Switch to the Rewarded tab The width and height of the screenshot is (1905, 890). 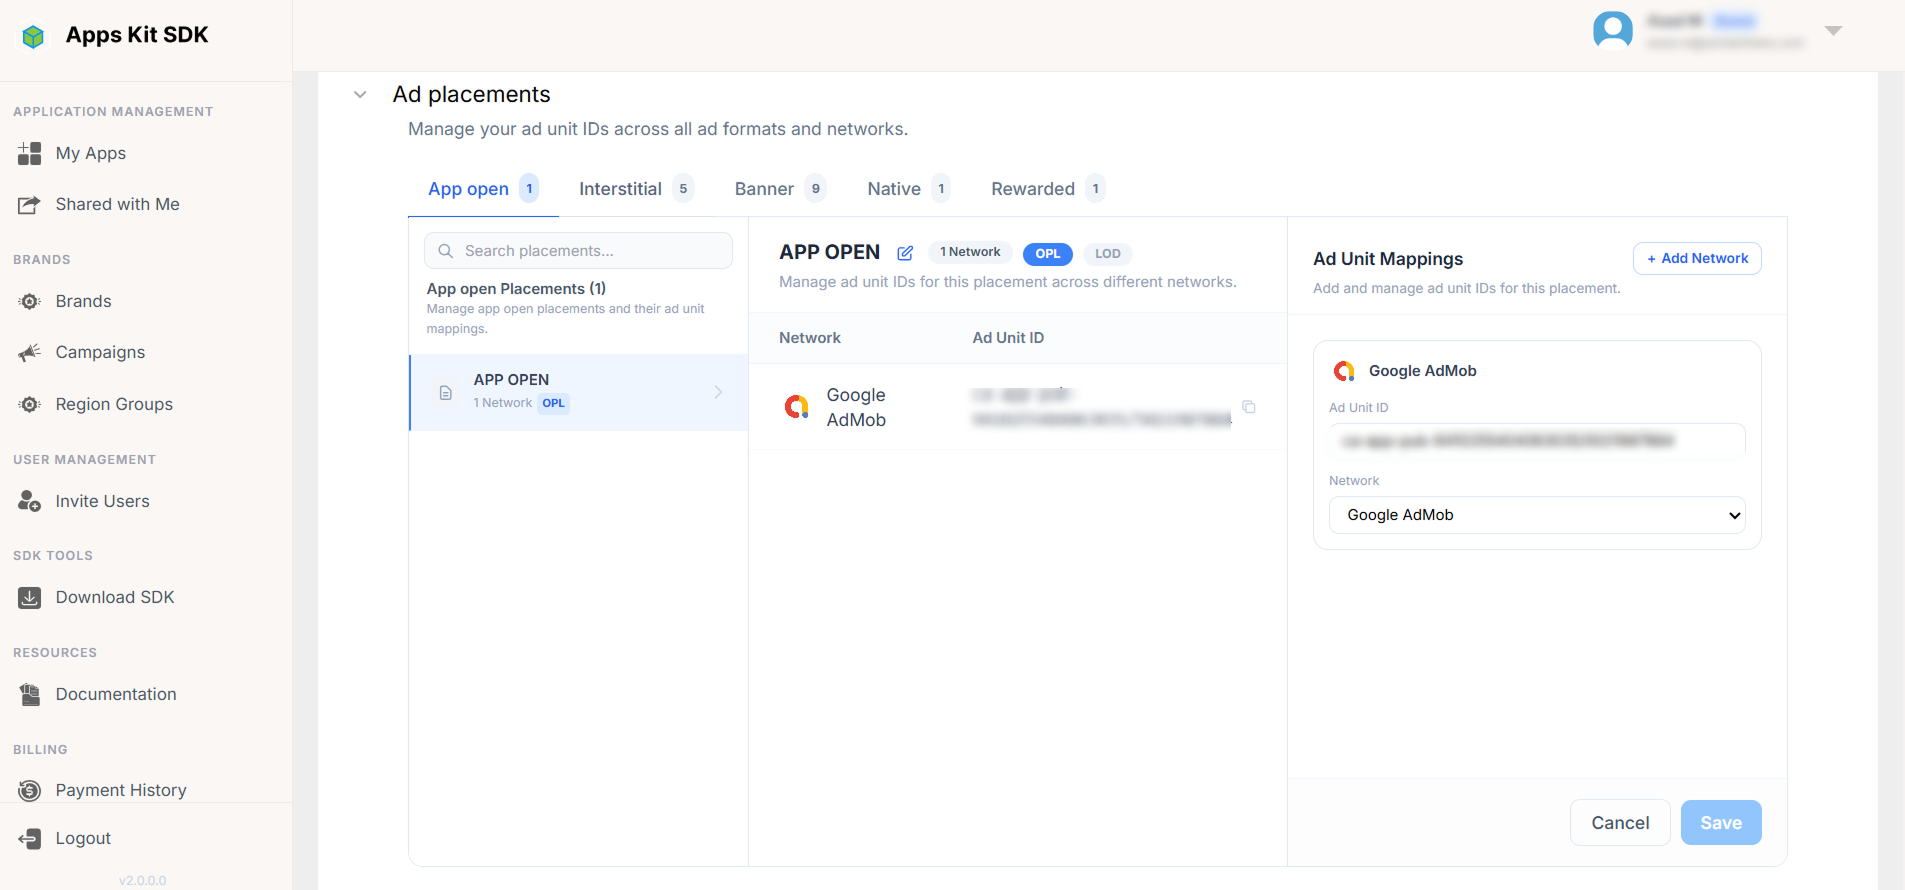click(1048, 189)
